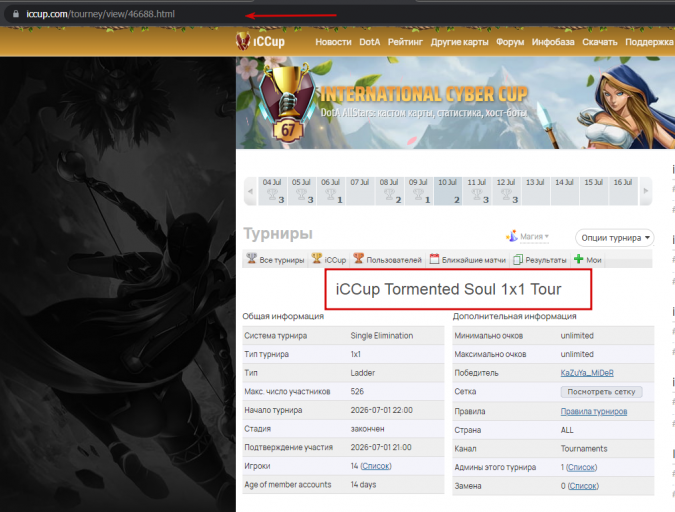
Task: Click the Ladder type value
Action: pos(362,373)
